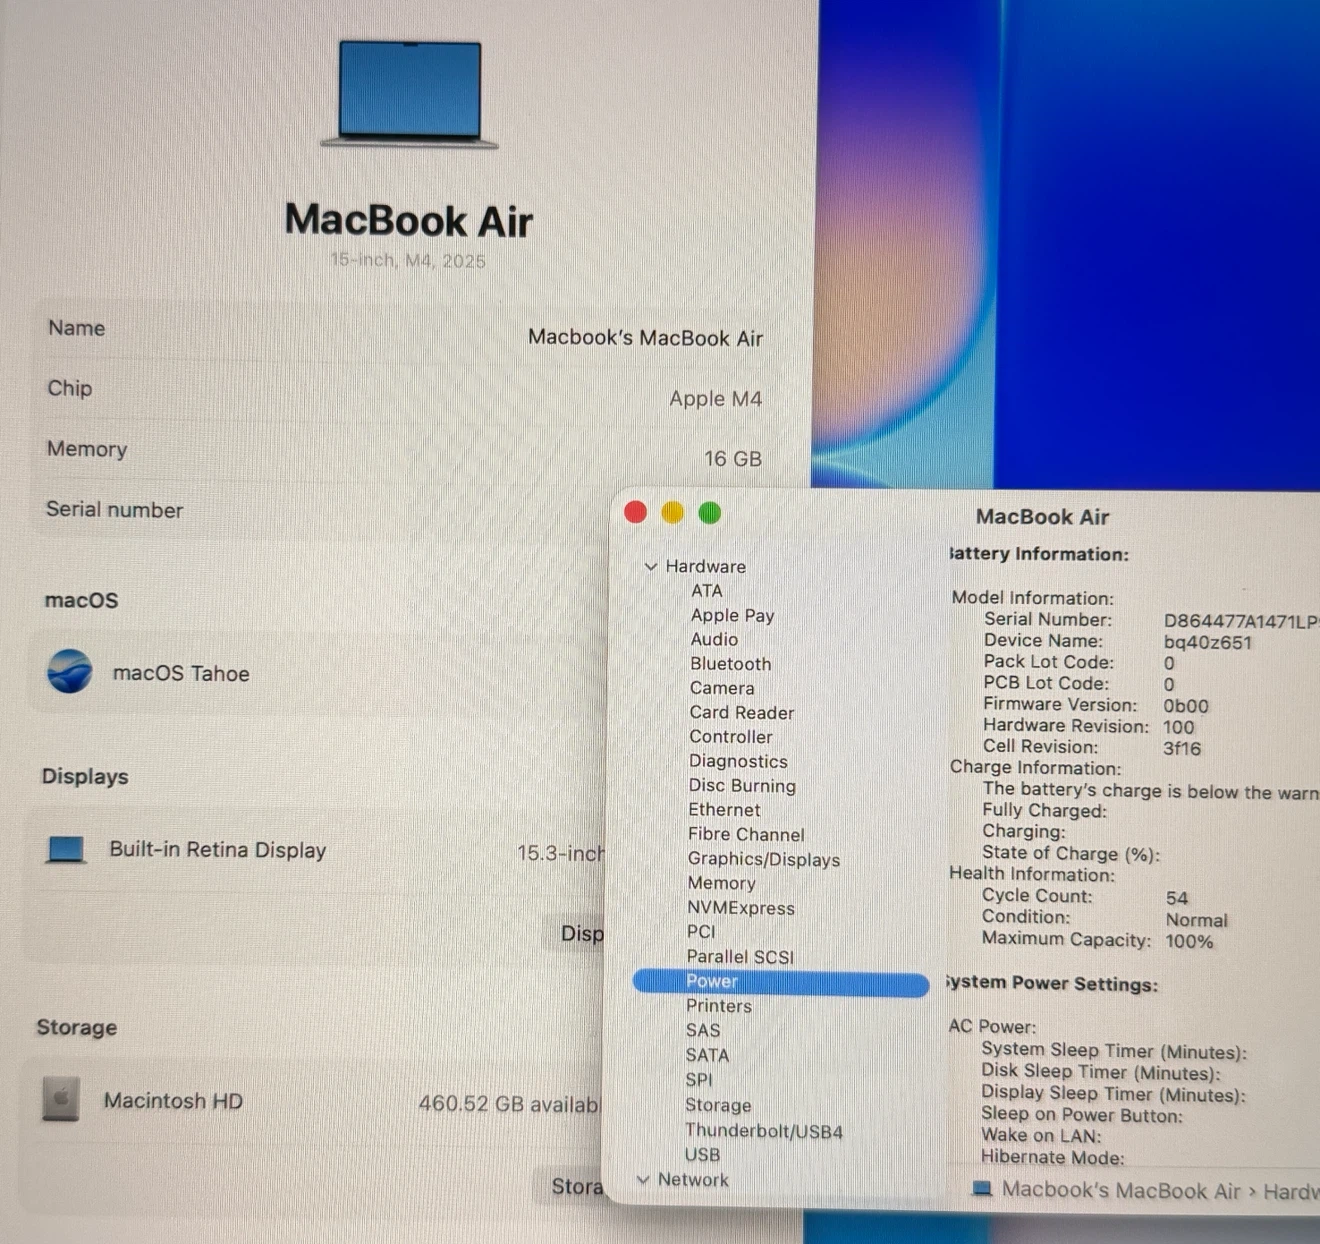This screenshot has width=1320, height=1244.
Task: Click the macOS Tahoe logo icon
Action: point(70,671)
